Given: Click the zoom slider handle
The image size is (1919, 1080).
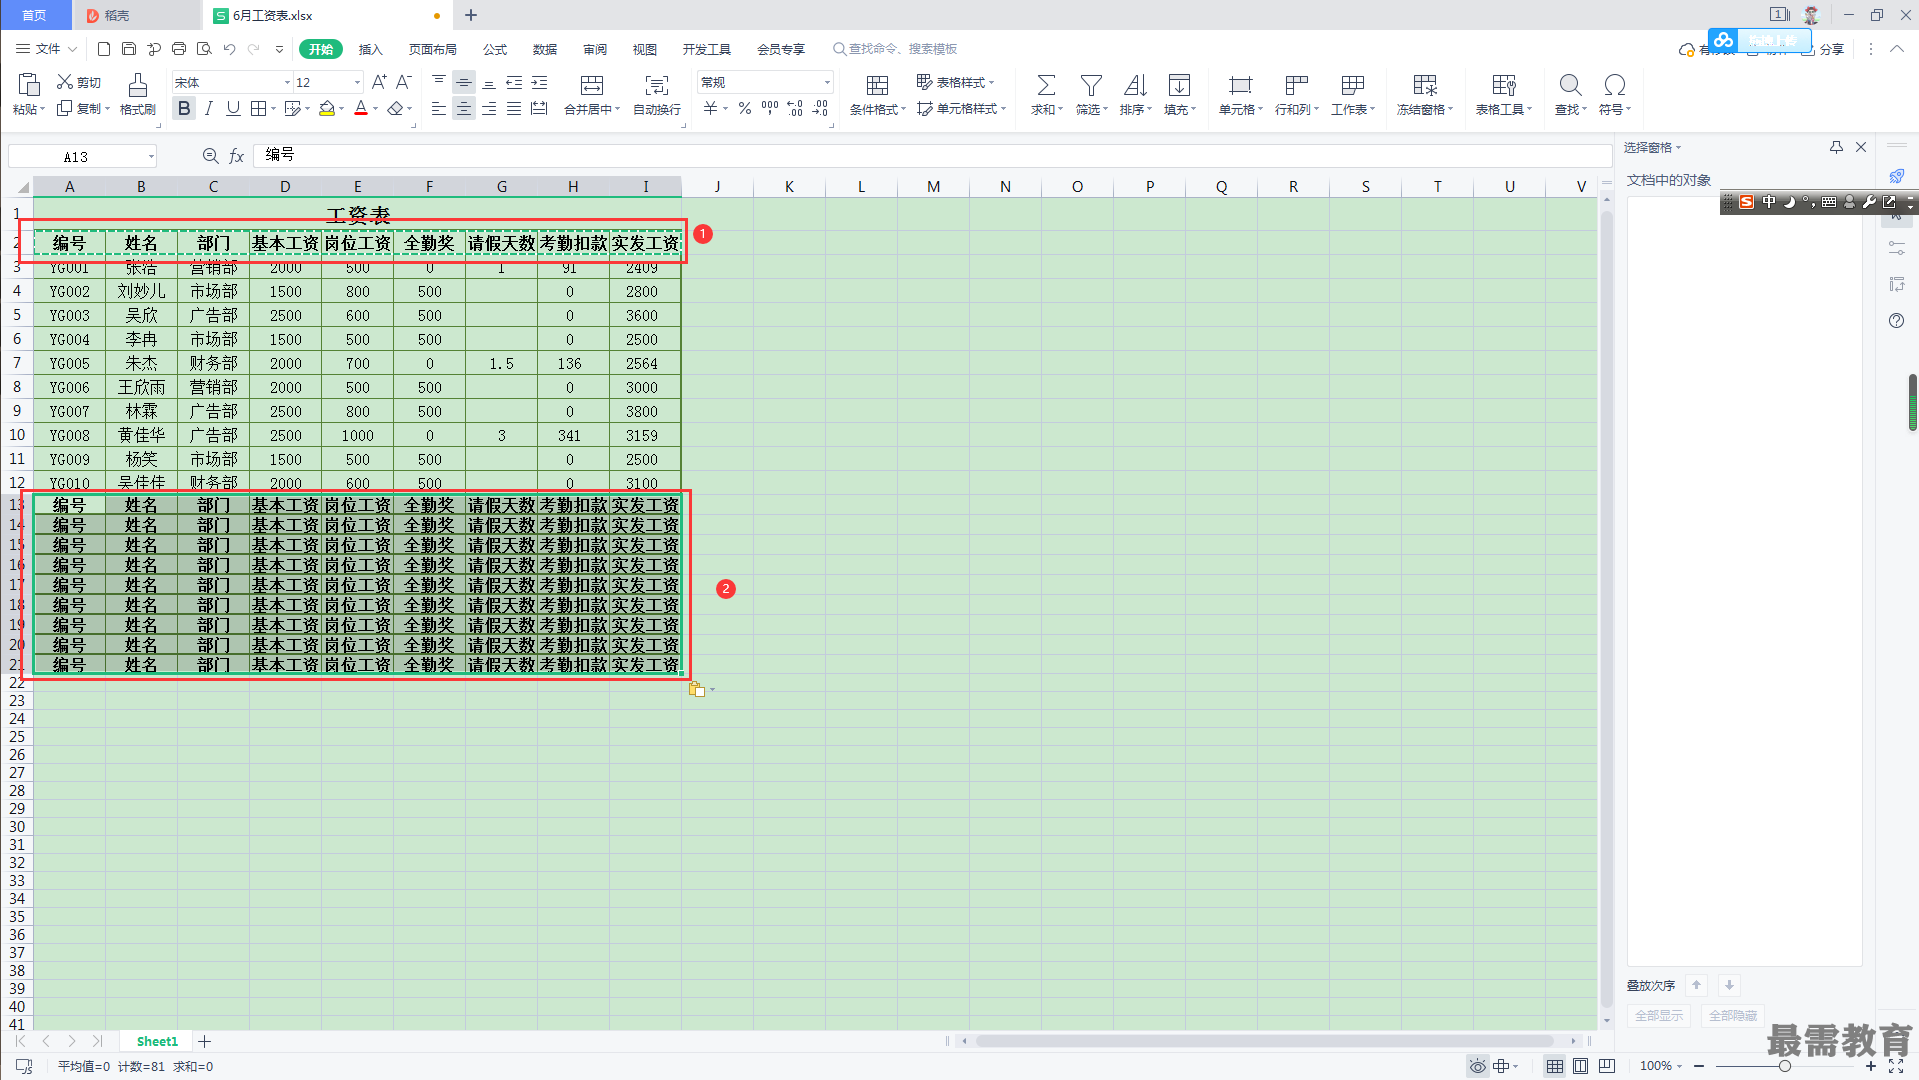Looking at the screenshot, I should coord(1784,1066).
